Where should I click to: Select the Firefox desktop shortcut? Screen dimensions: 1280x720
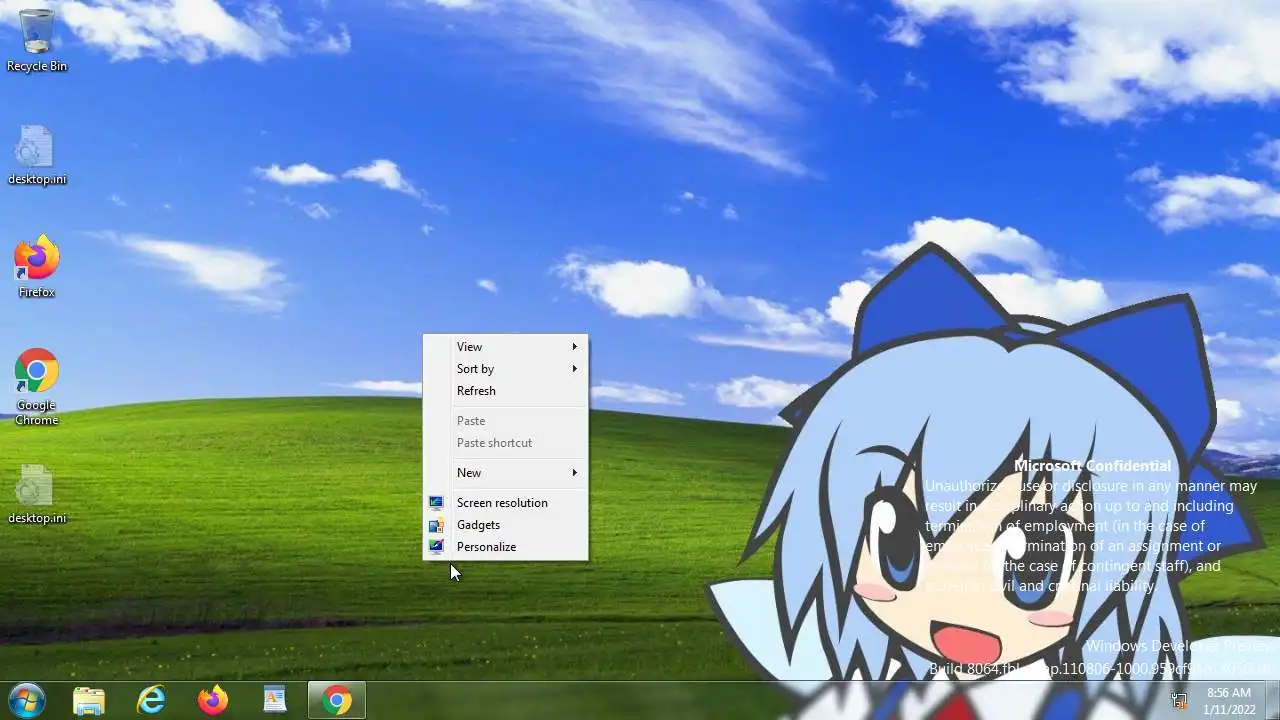[x=37, y=267]
